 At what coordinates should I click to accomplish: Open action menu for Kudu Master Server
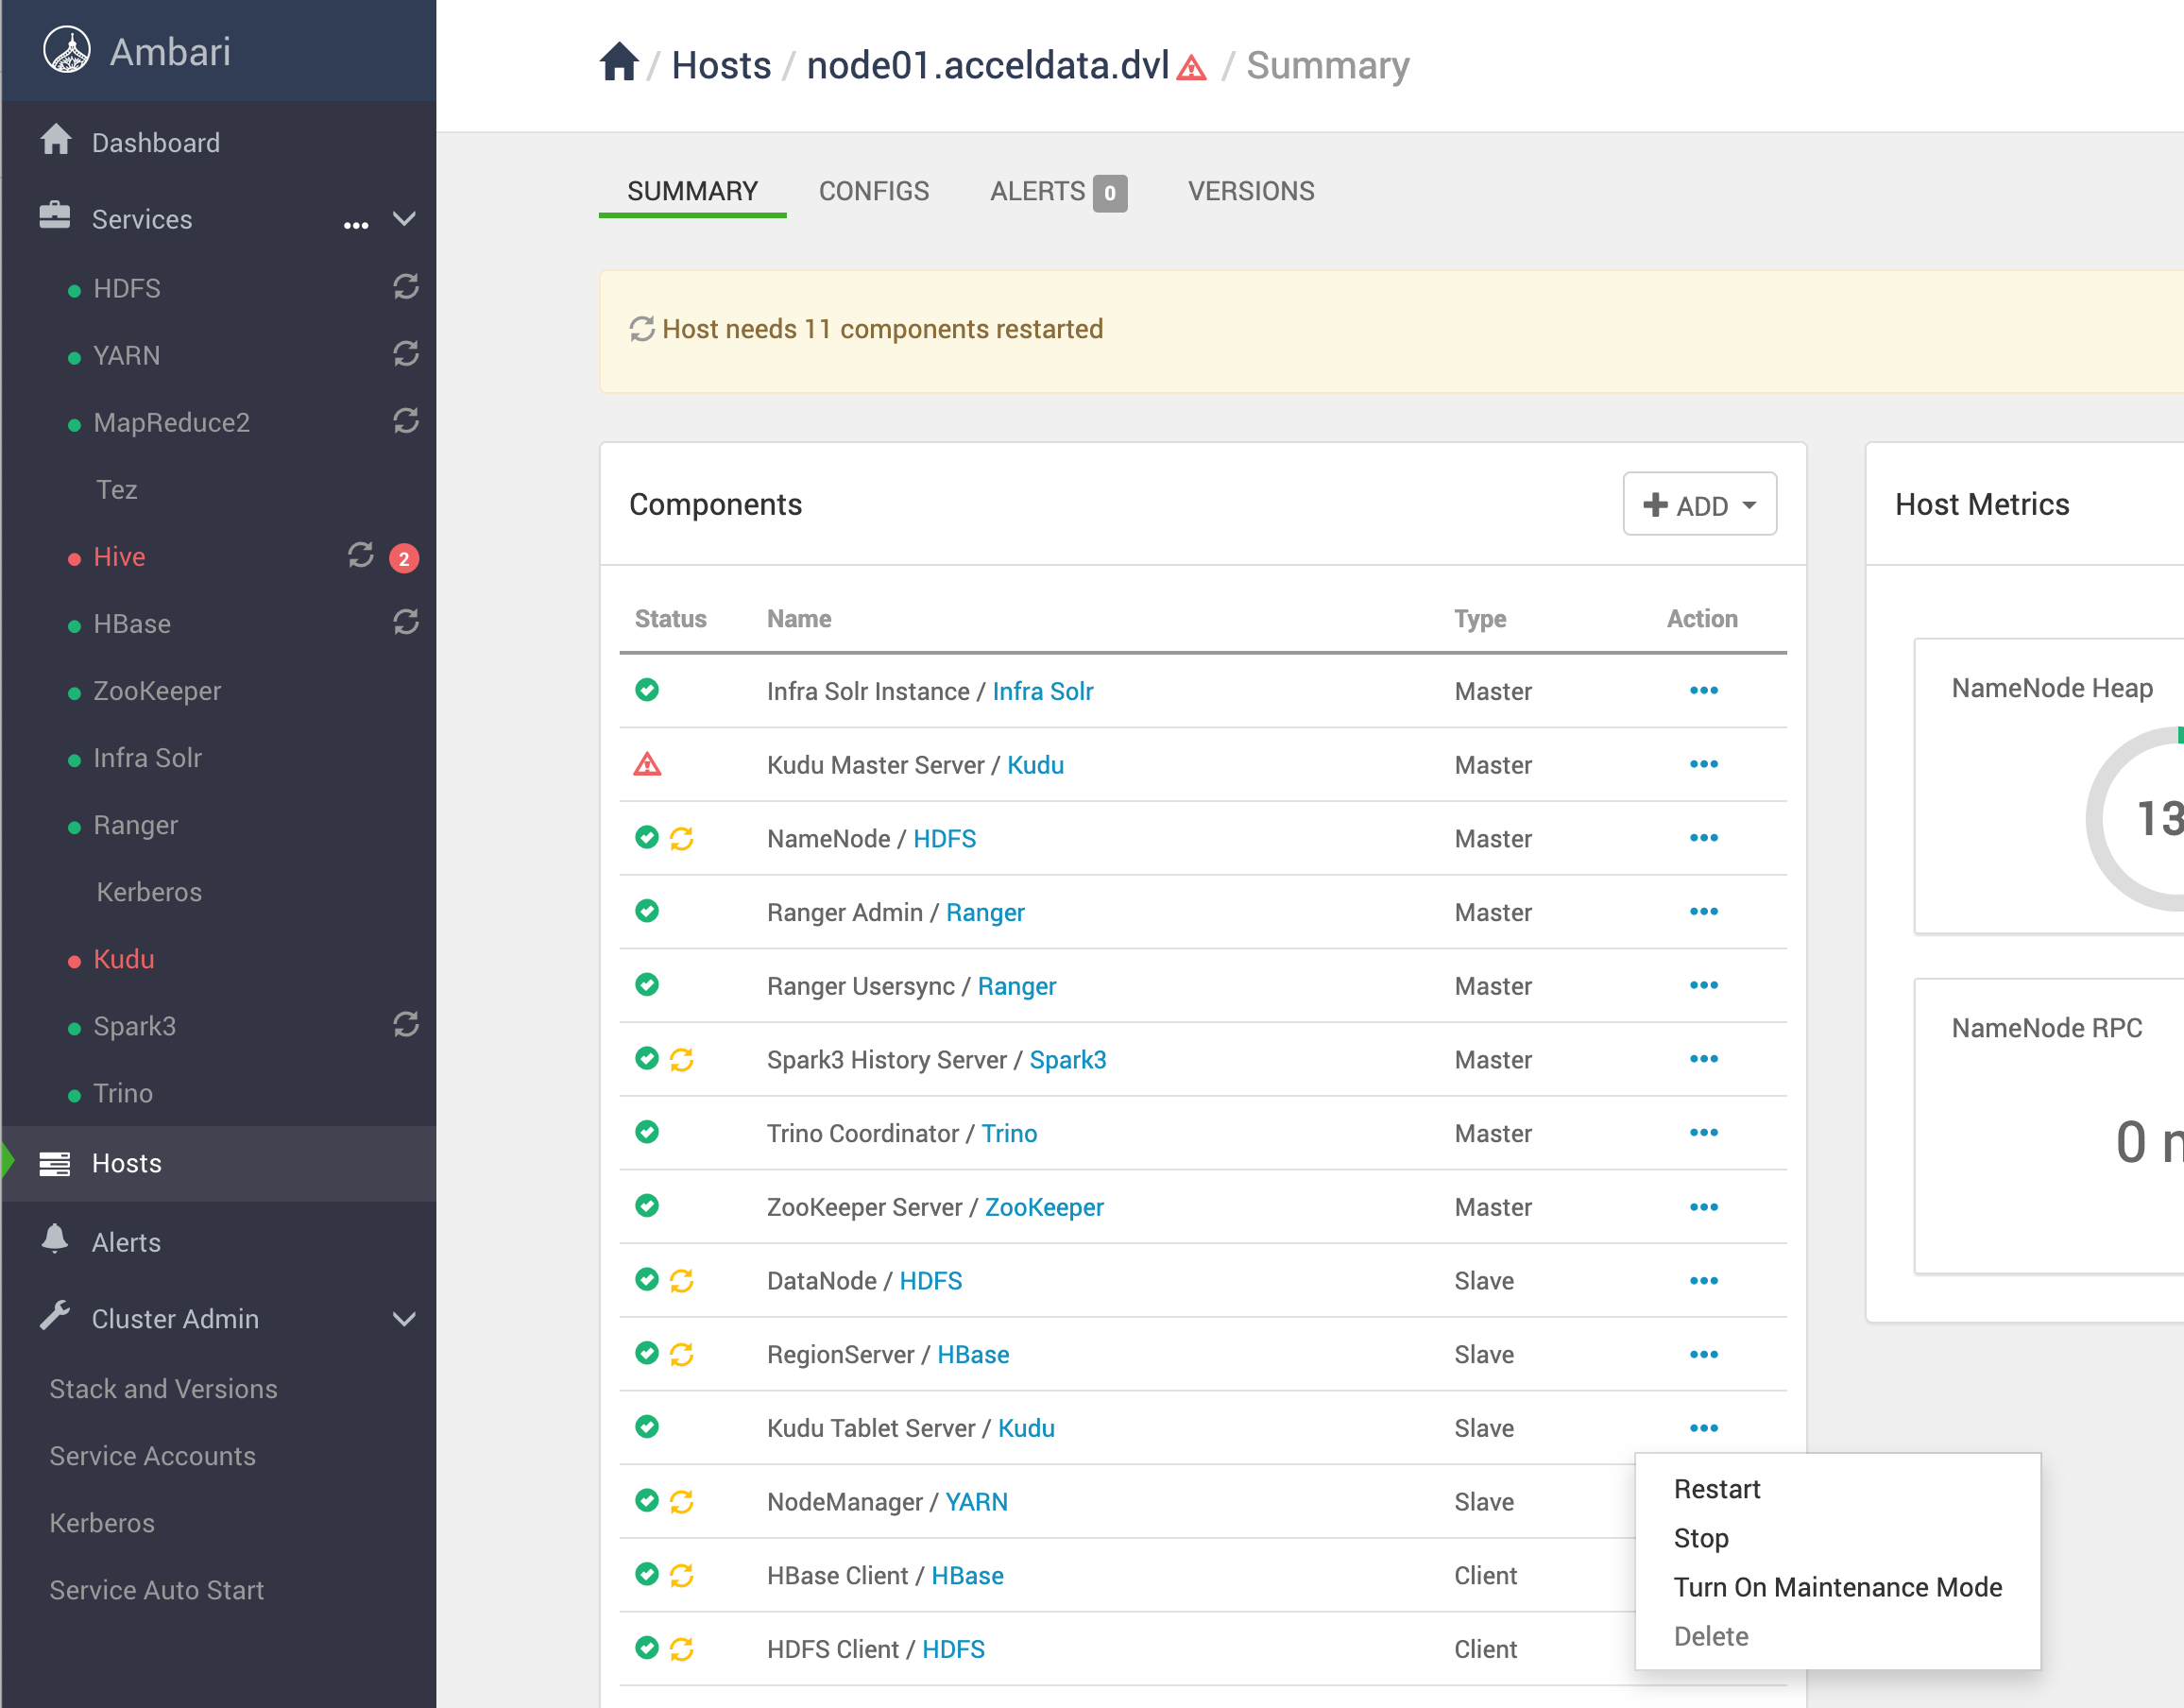(x=1704, y=764)
